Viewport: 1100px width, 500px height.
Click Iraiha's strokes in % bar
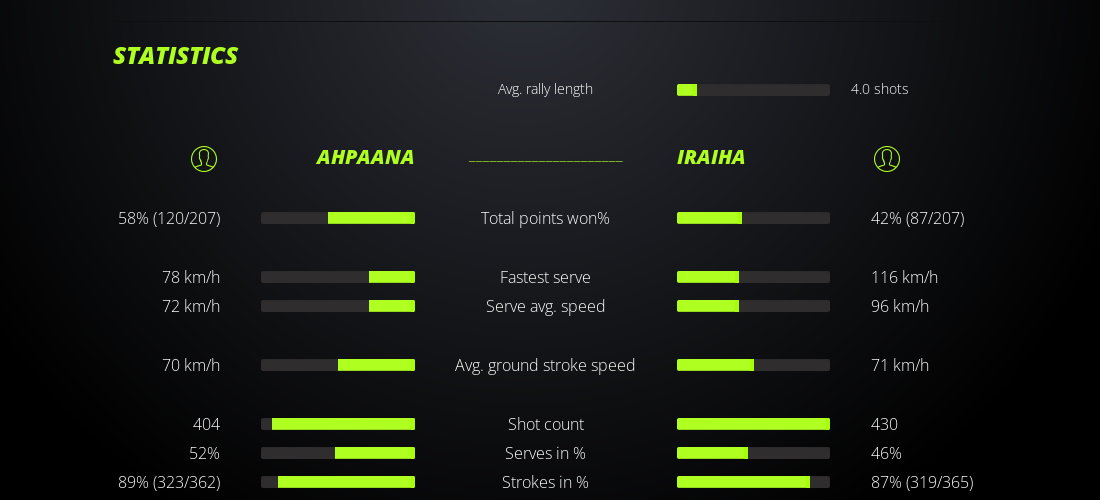tap(753, 482)
